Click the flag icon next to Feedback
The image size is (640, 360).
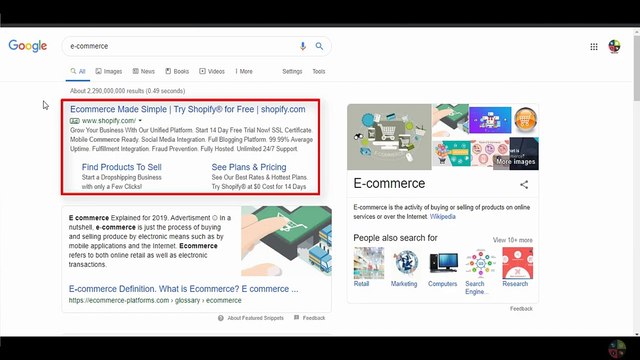297,318
